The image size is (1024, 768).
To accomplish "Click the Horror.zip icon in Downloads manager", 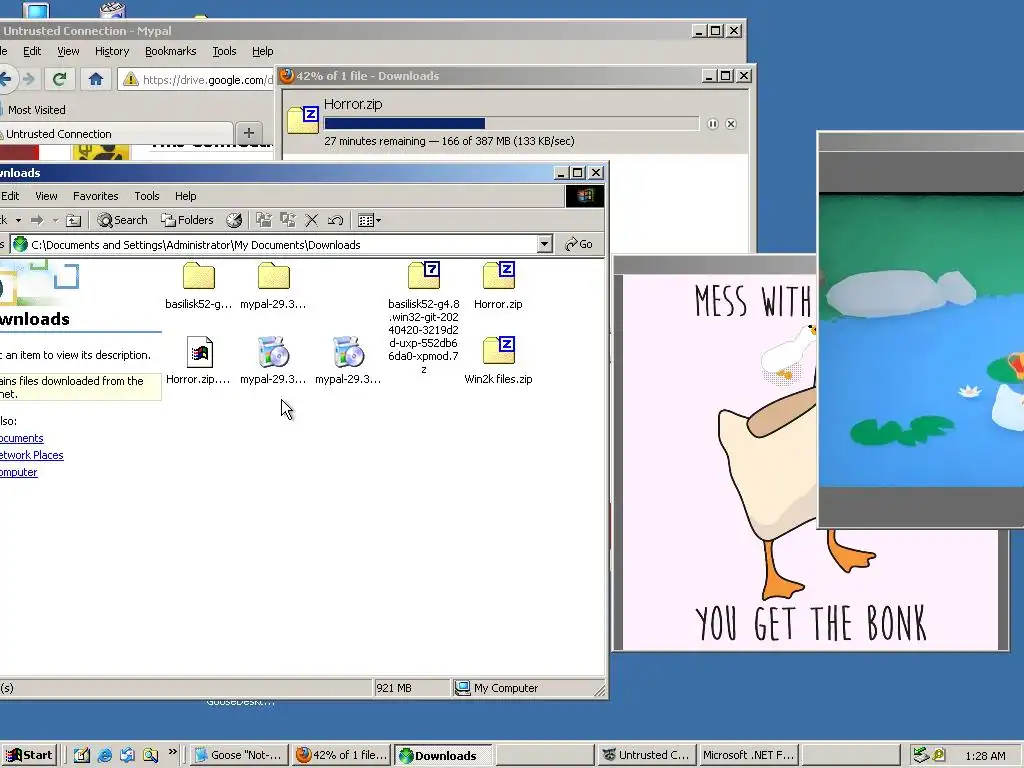I will 303,120.
